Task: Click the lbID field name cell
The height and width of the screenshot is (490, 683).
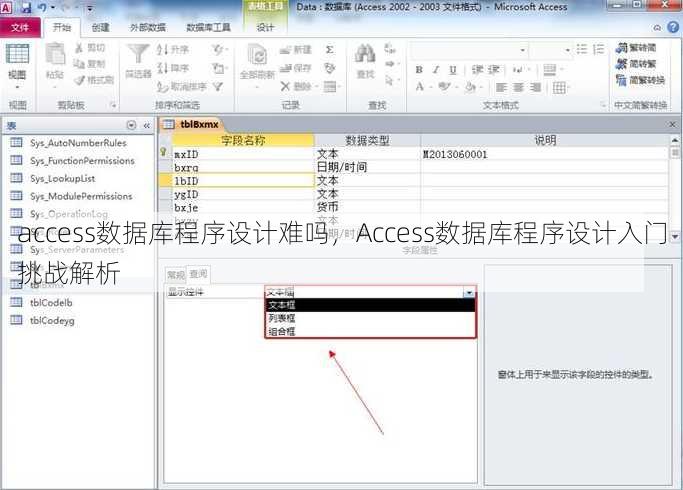Action: [243, 181]
